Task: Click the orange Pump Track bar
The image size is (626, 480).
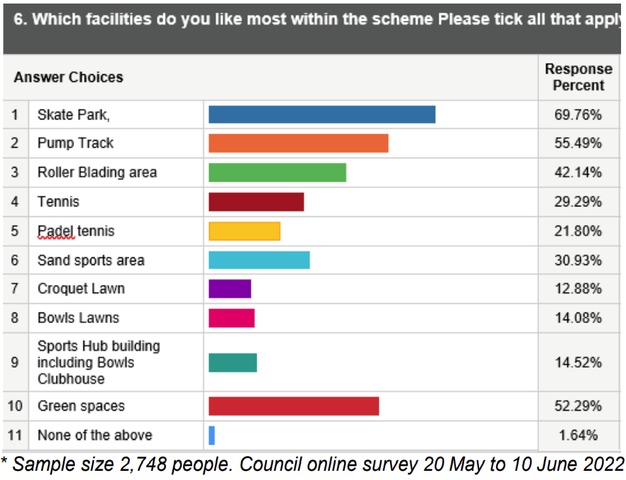Action: click(x=298, y=143)
